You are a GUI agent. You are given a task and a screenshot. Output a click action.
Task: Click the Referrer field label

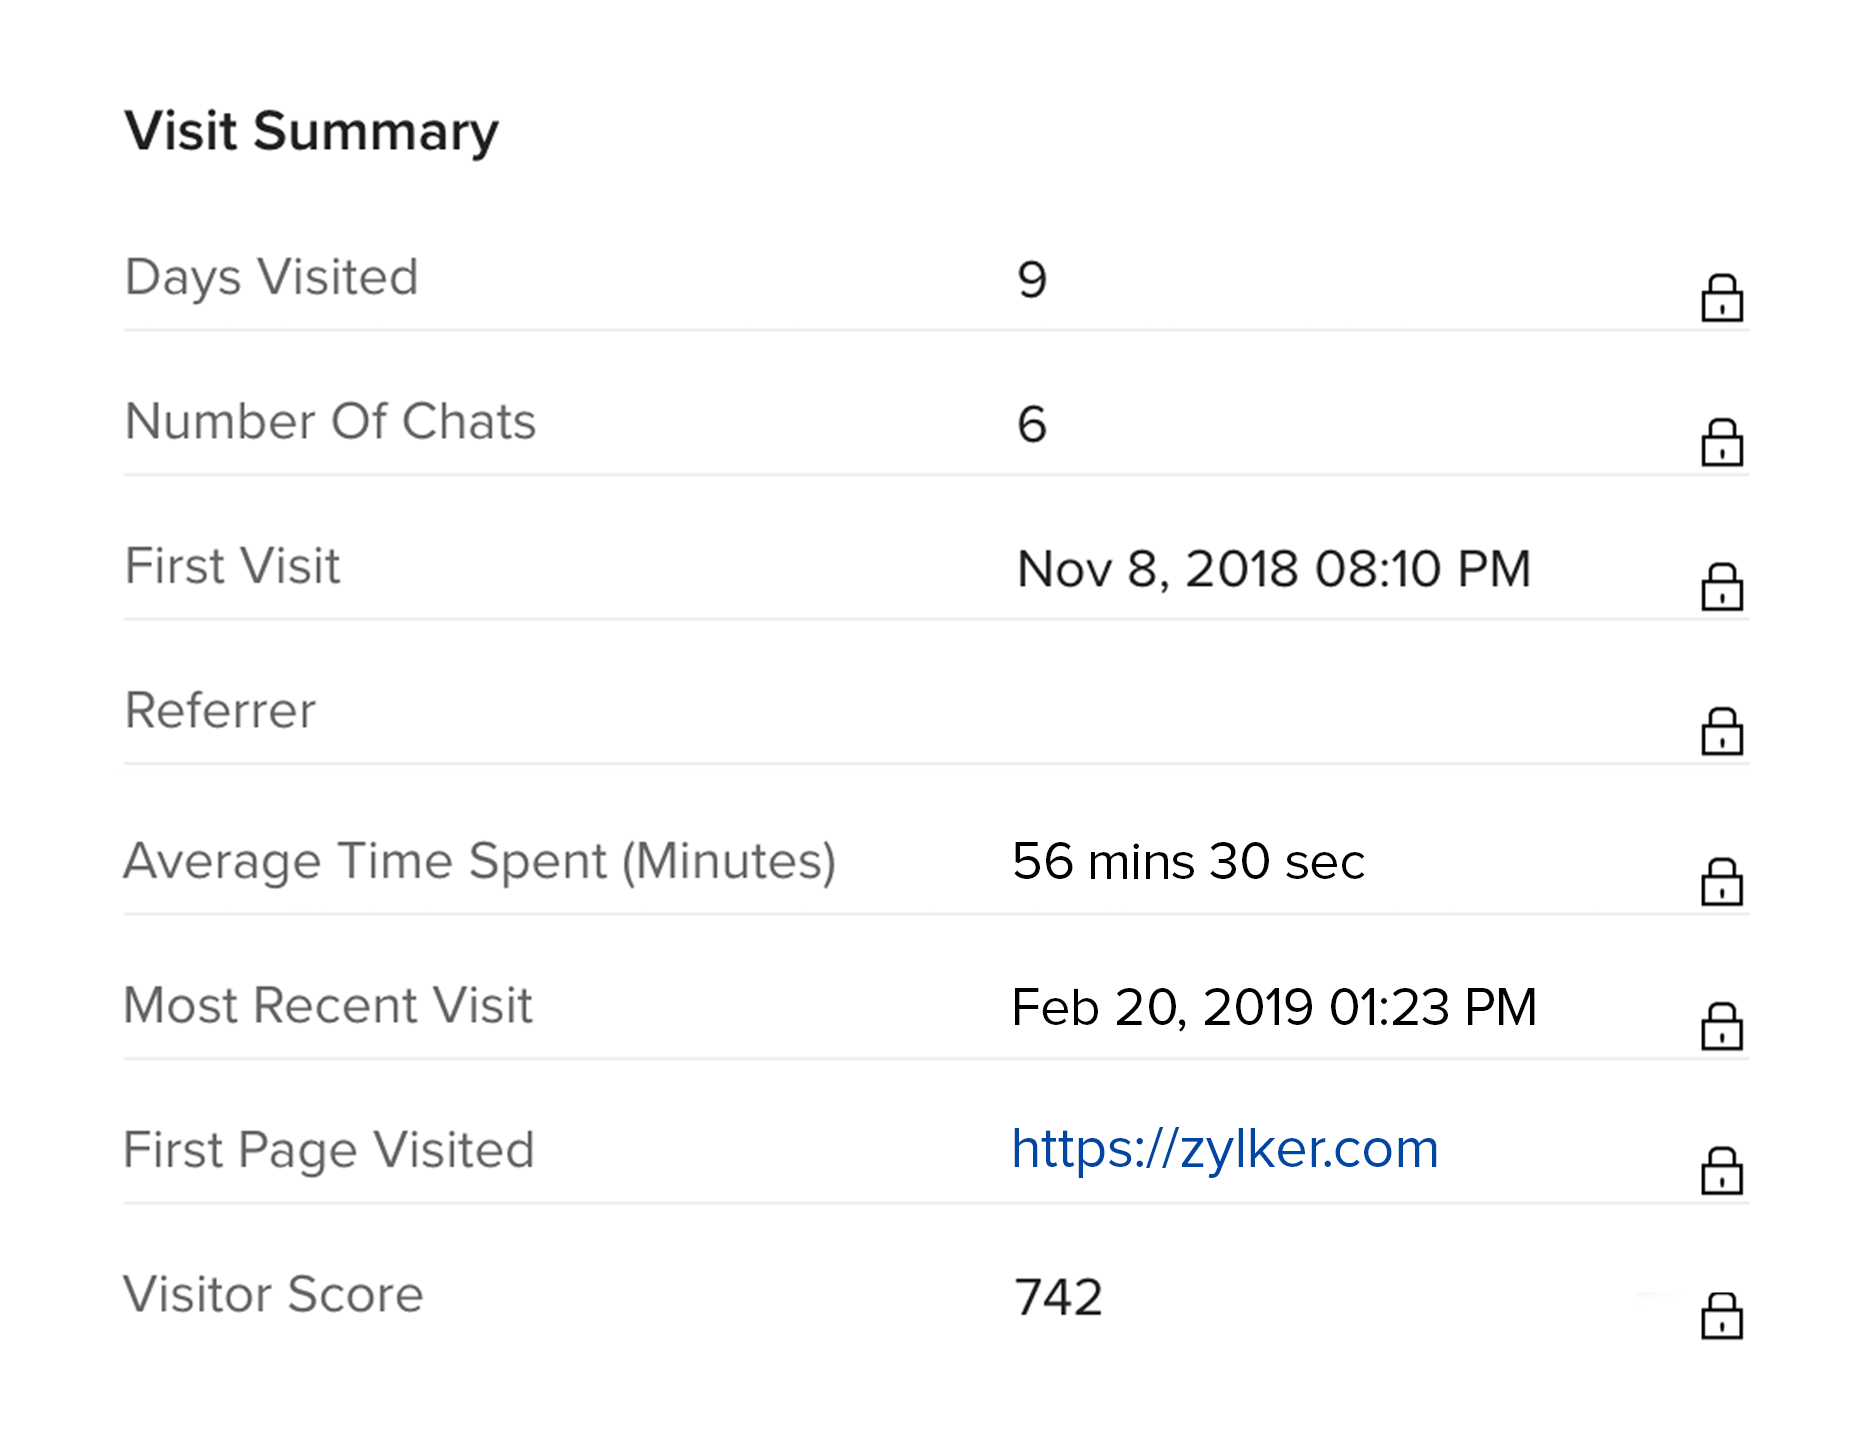pos(220,711)
